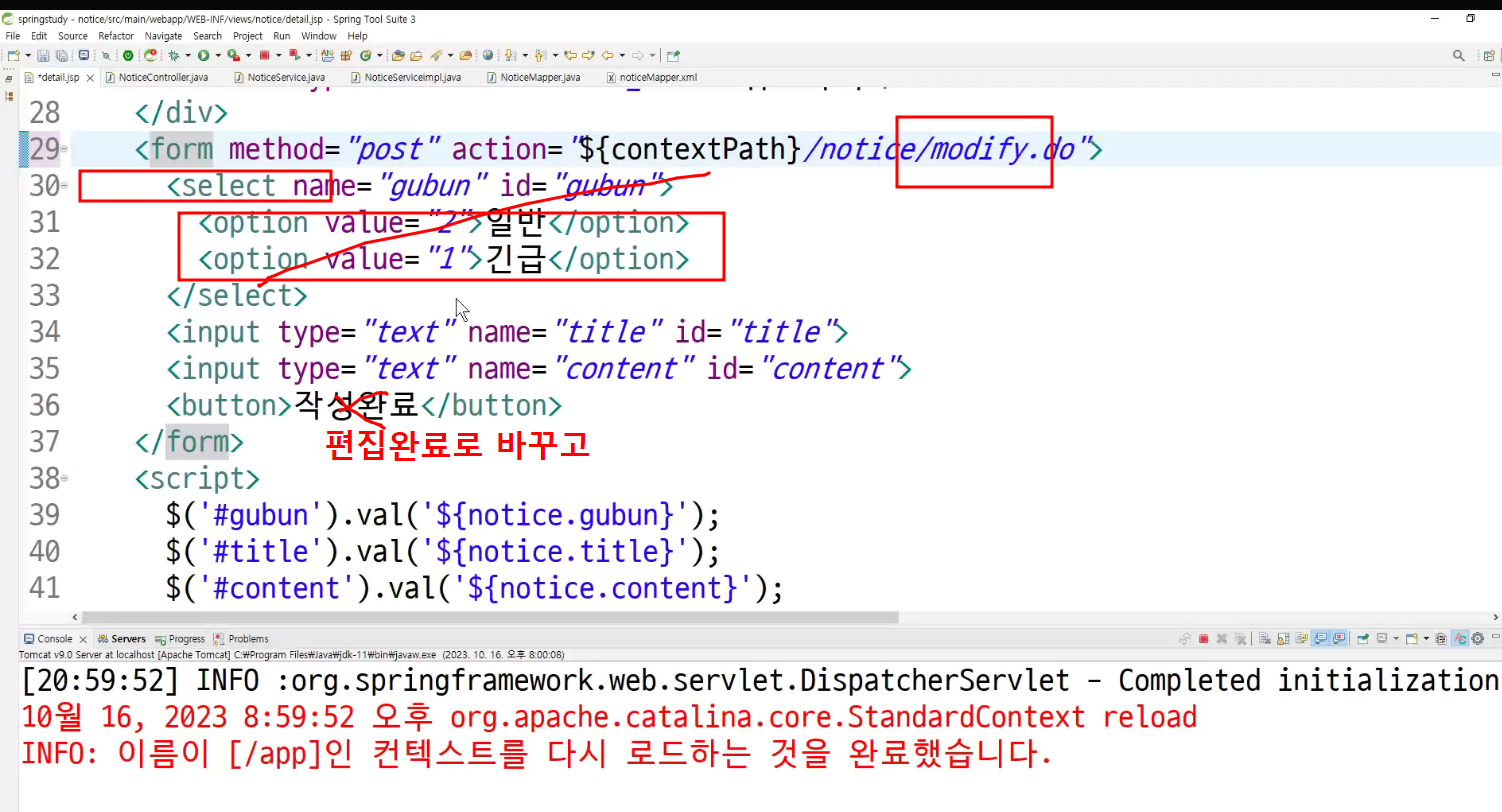Open the Display Selected Console dropdown
Image resolution: width=1502 pixels, height=812 pixels.
[1396, 638]
